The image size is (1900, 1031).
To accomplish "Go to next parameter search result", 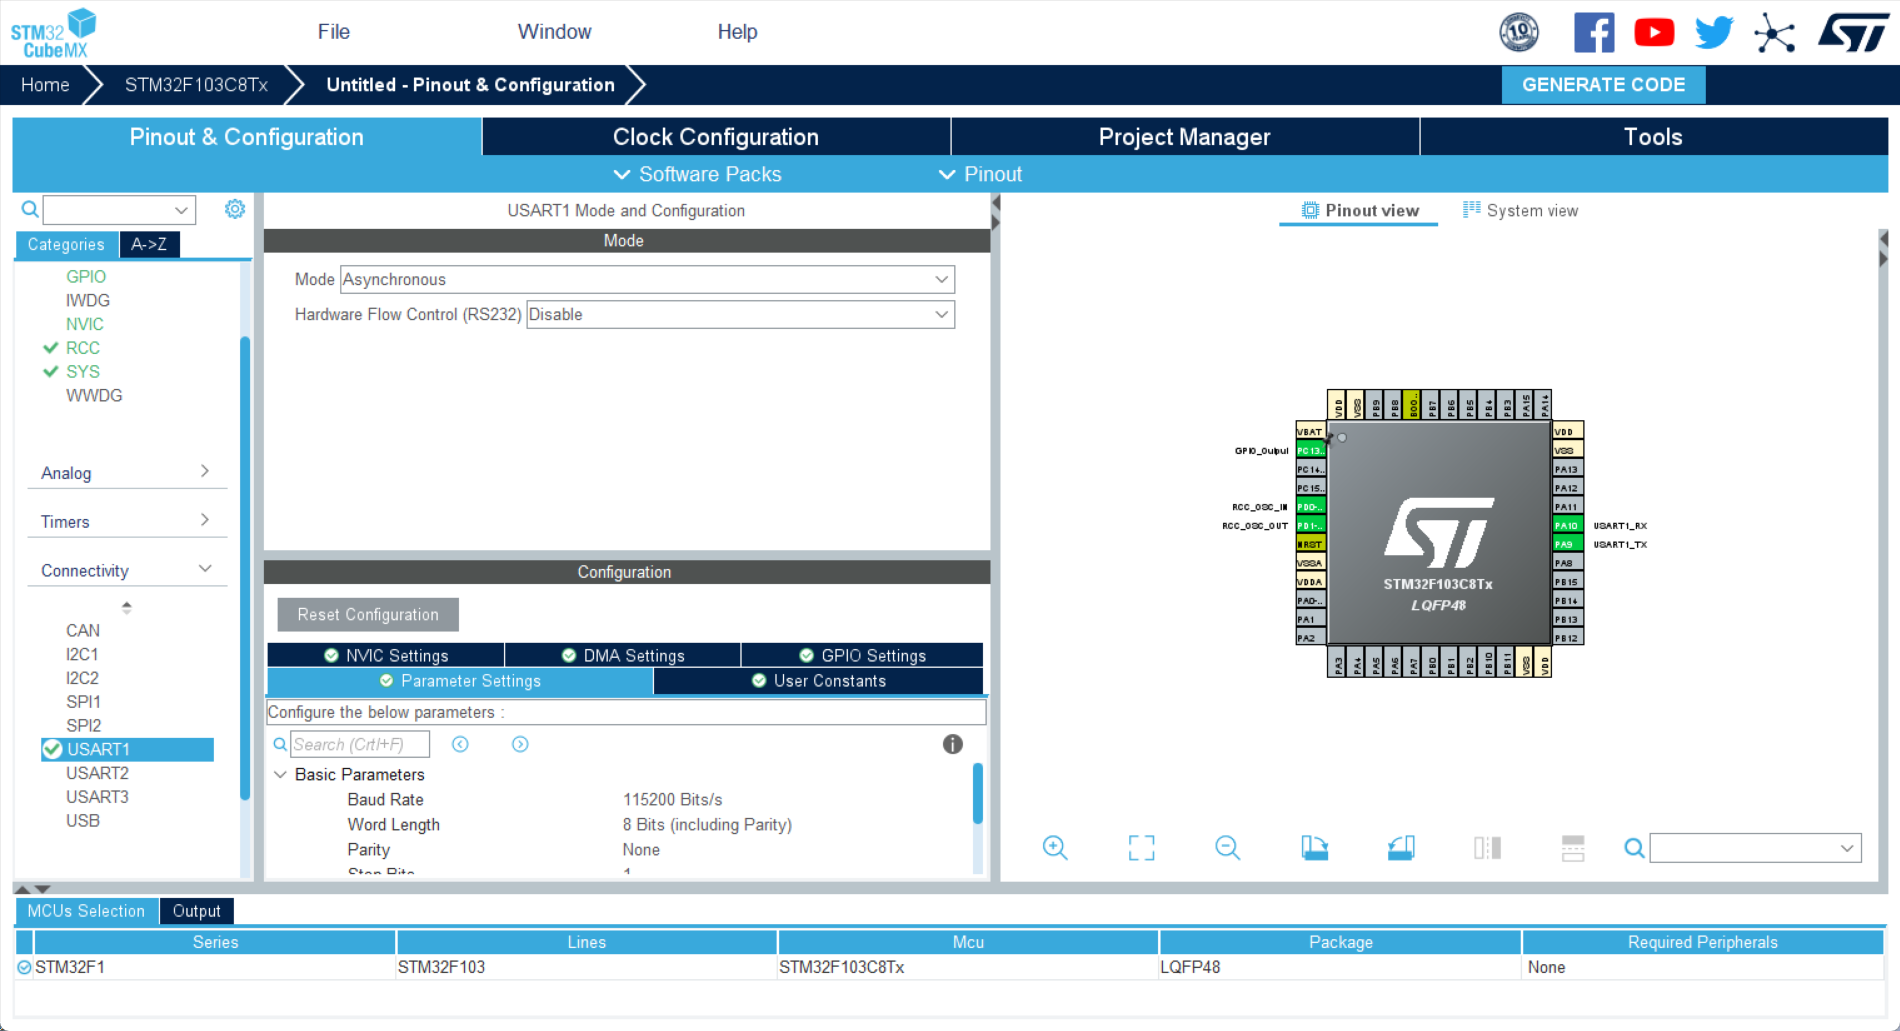I will tap(520, 744).
